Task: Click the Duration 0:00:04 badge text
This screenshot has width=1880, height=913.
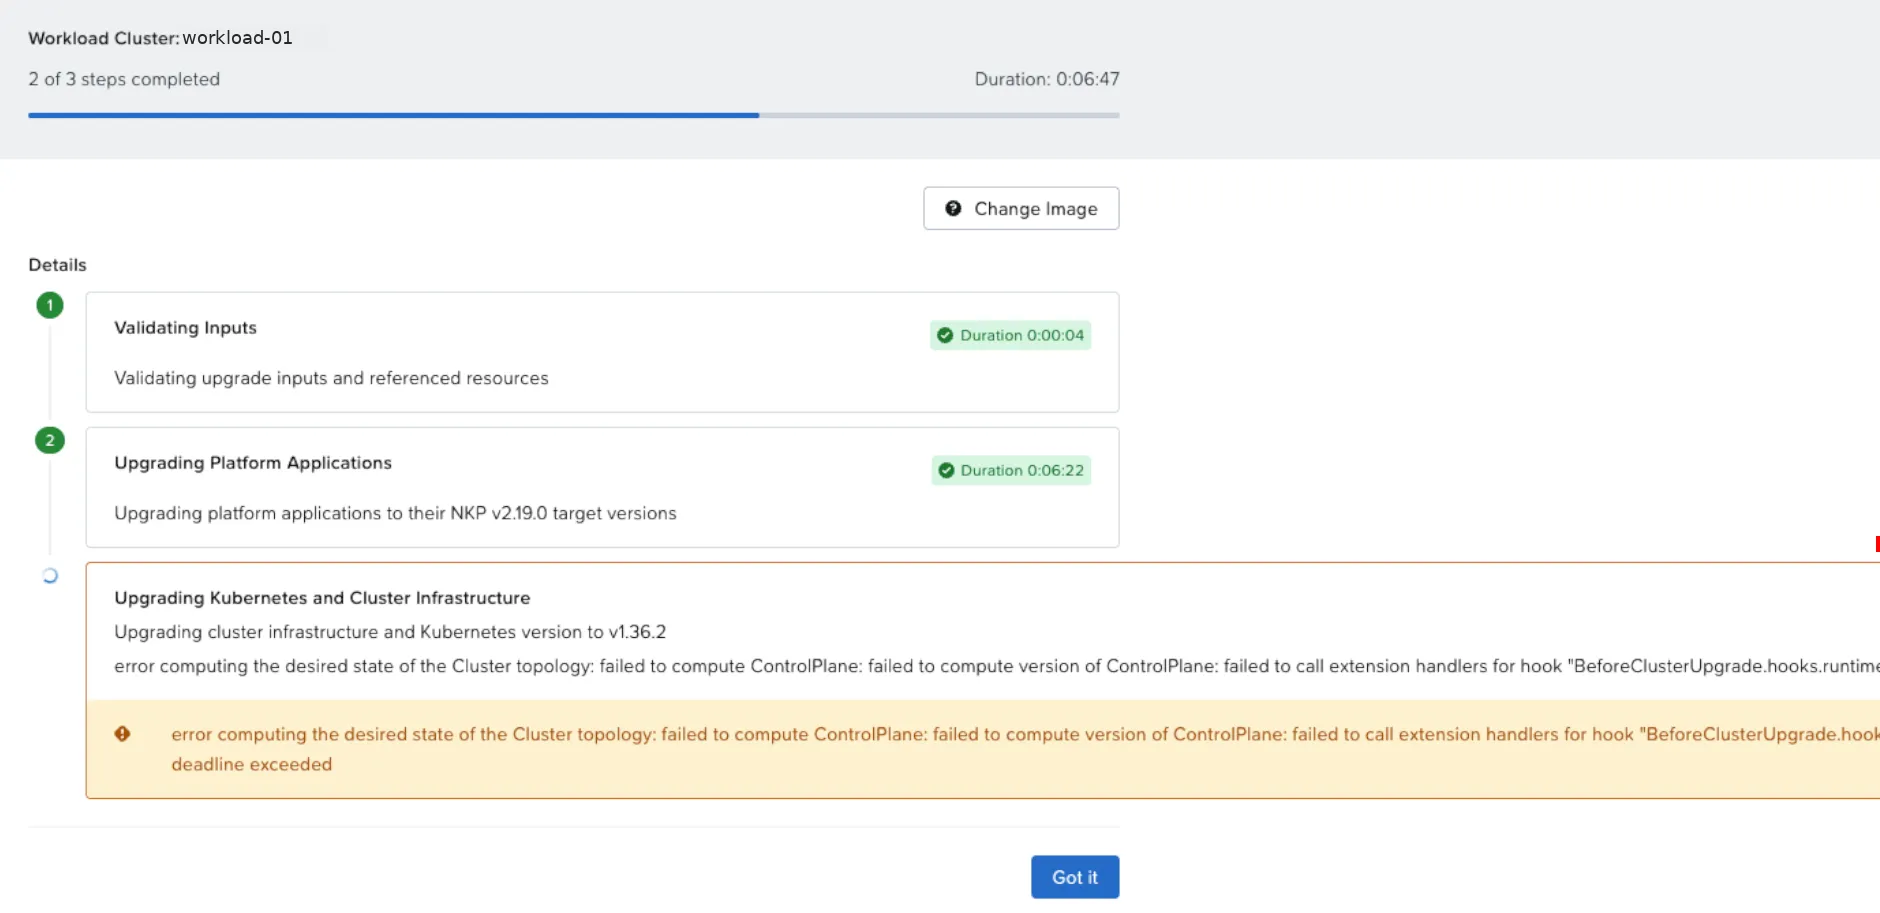Action: (x=1022, y=335)
